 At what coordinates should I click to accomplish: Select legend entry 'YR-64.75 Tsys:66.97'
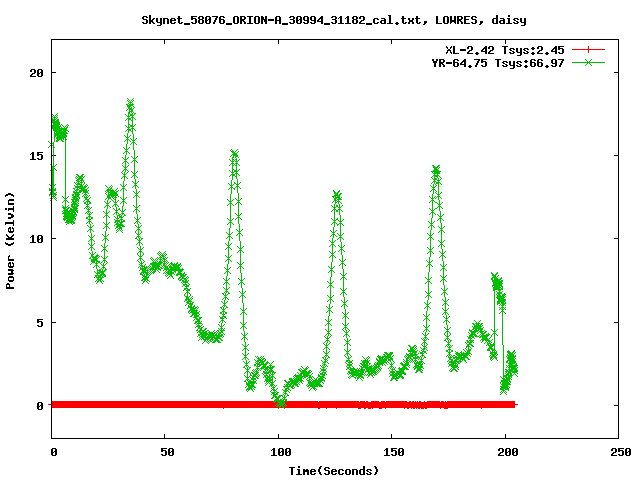[498, 63]
